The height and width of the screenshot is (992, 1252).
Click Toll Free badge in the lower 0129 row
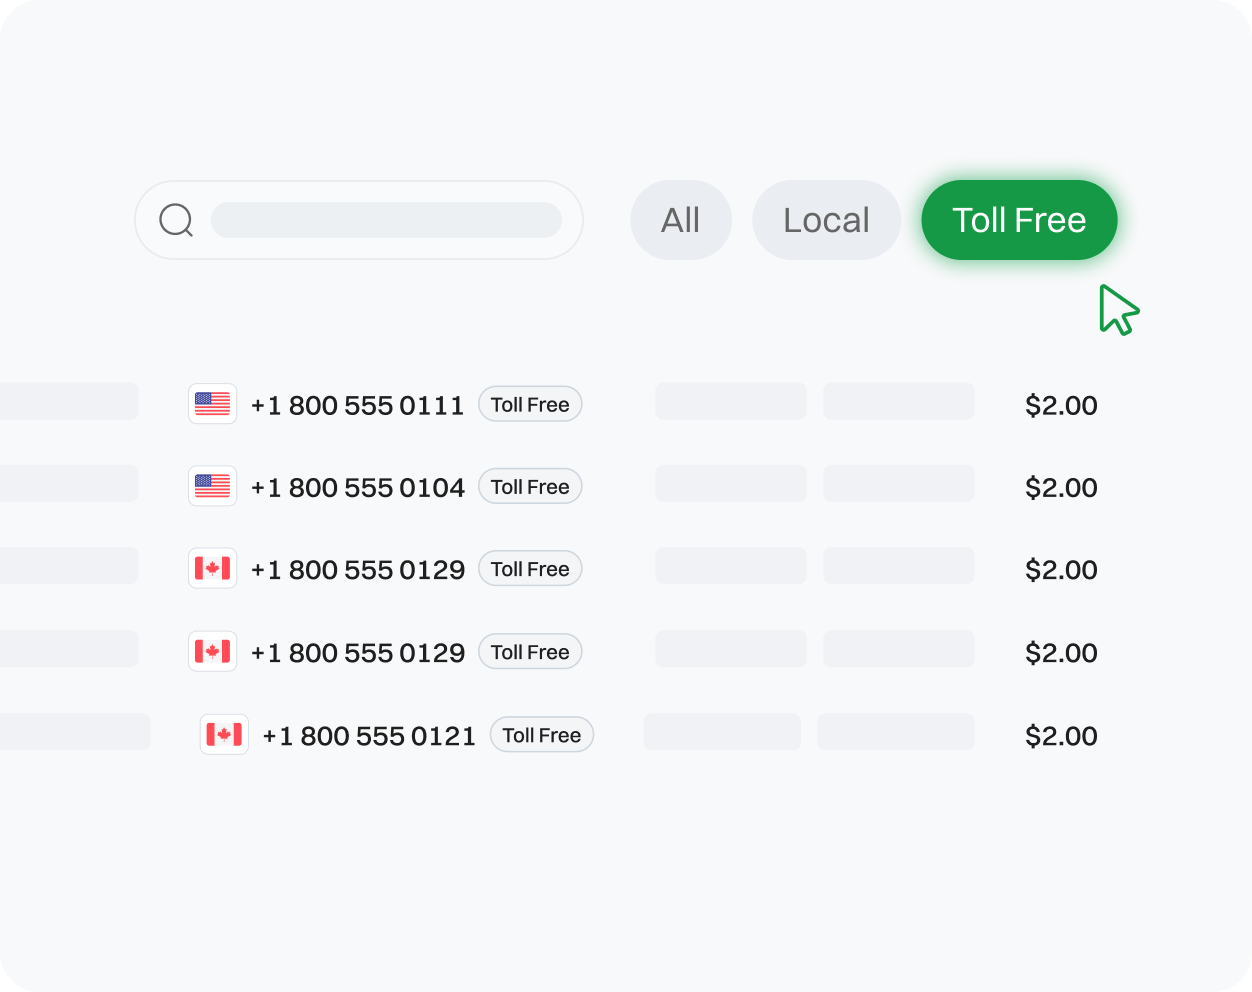pyautogui.click(x=530, y=652)
